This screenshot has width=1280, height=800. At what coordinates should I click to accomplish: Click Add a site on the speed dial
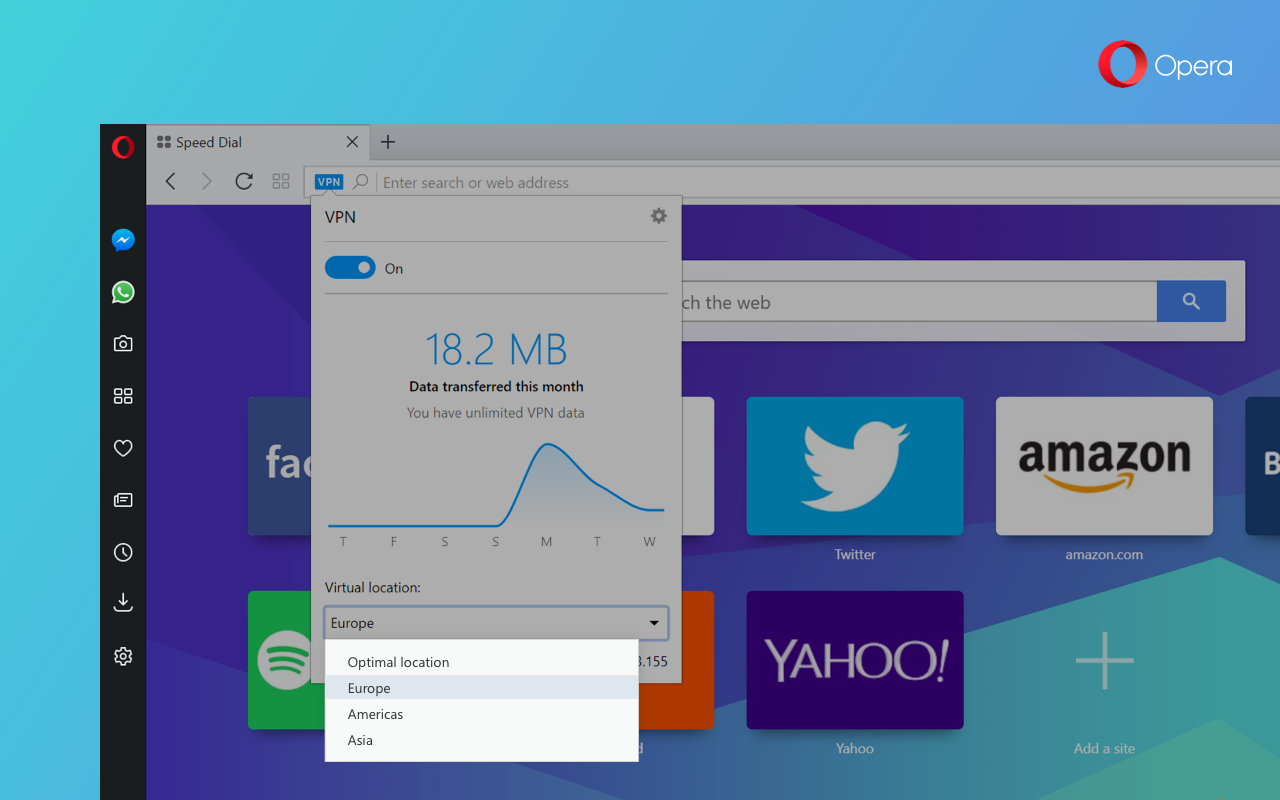coord(1104,660)
